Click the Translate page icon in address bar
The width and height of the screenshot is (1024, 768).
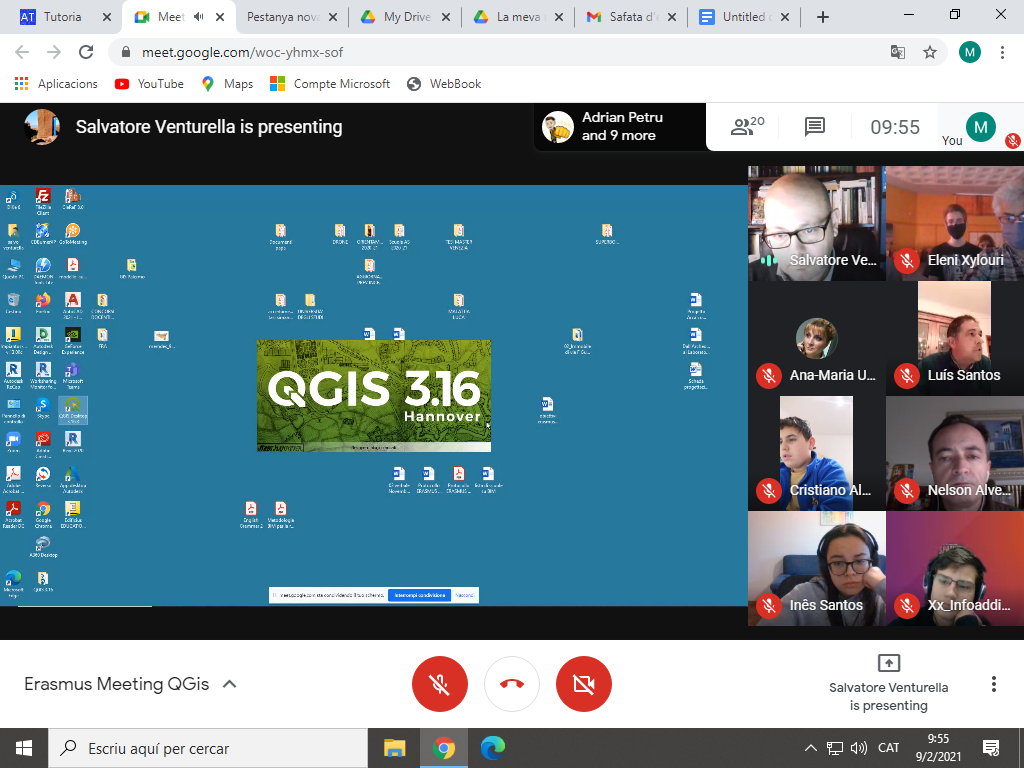click(898, 52)
